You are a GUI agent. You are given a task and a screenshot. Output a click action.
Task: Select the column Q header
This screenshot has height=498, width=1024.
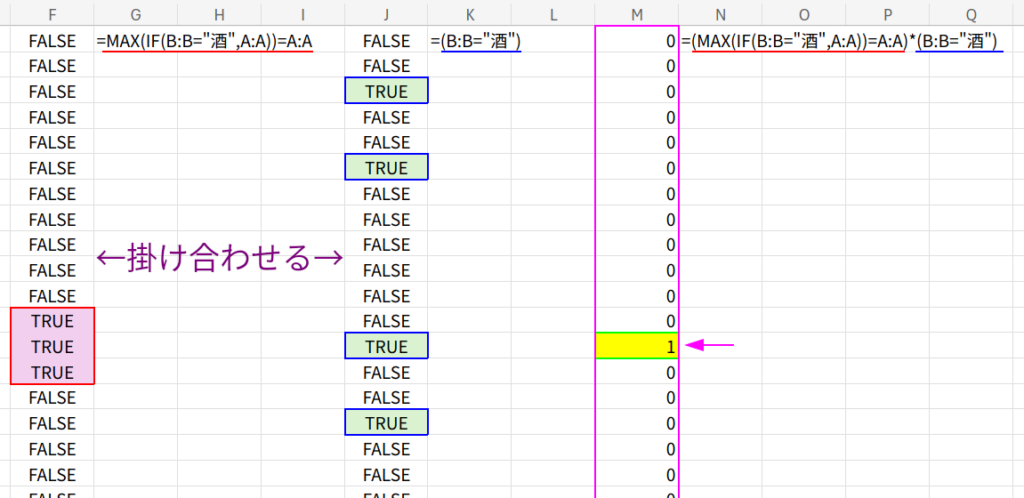coord(971,13)
